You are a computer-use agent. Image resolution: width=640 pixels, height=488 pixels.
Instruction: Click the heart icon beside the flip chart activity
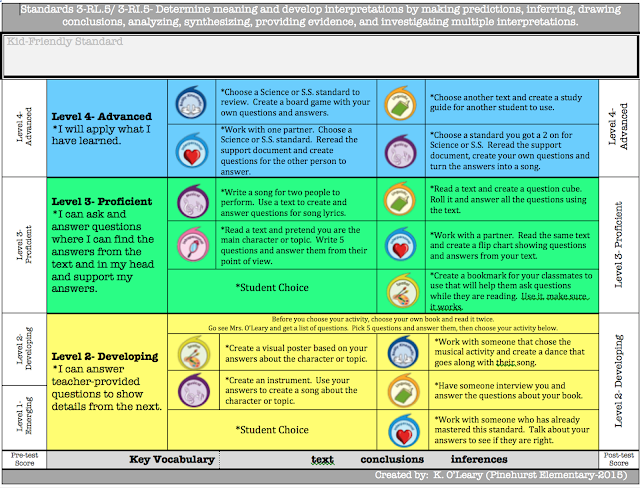coord(401,245)
